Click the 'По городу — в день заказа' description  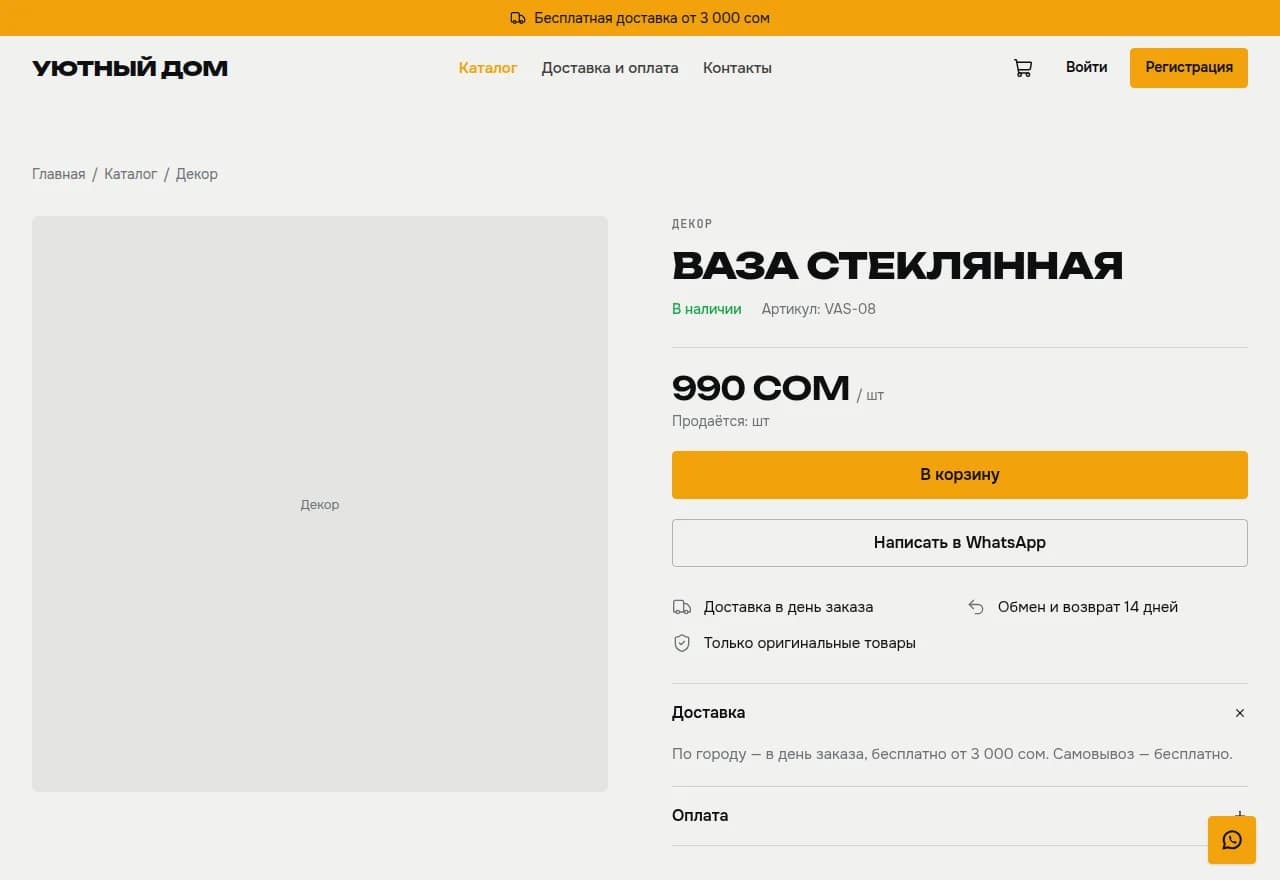click(952, 754)
